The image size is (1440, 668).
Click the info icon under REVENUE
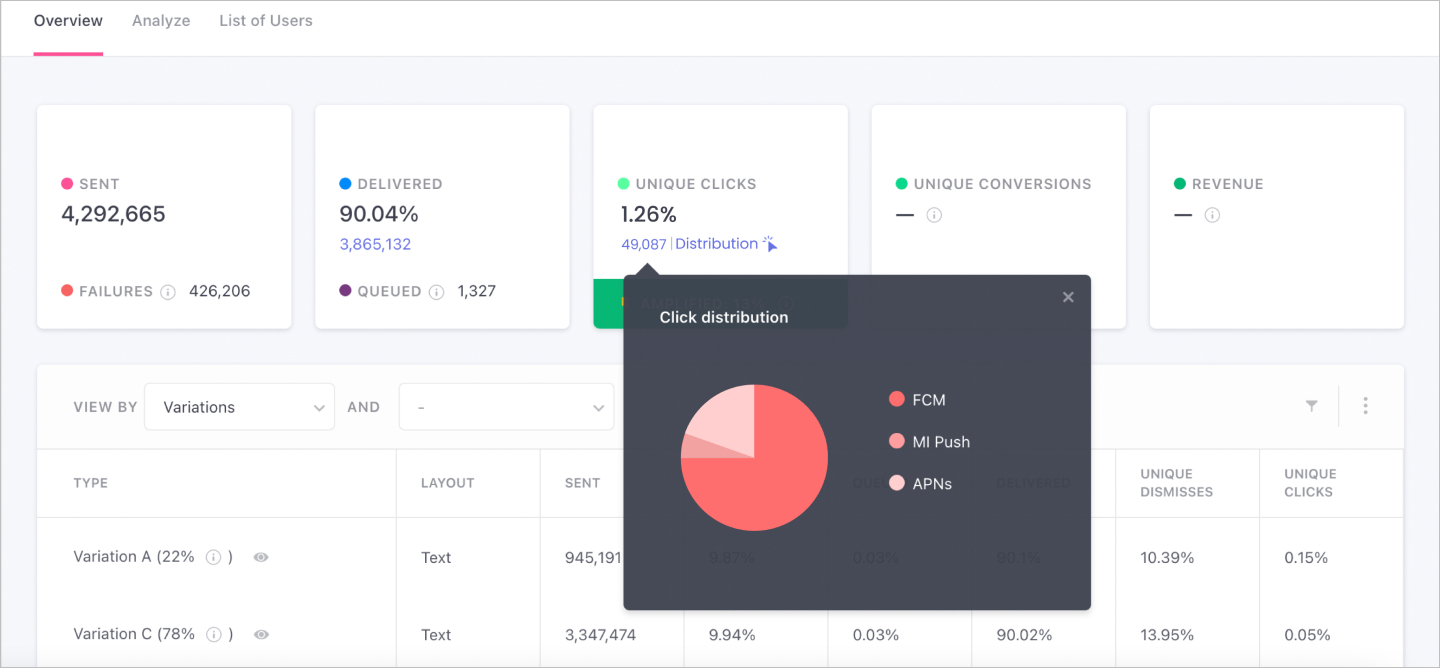click(x=1212, y=215)
